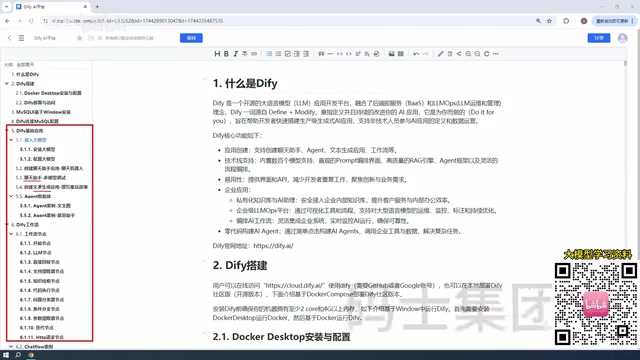
Task: Select outline entry 5.2
Action: [49, 168]
